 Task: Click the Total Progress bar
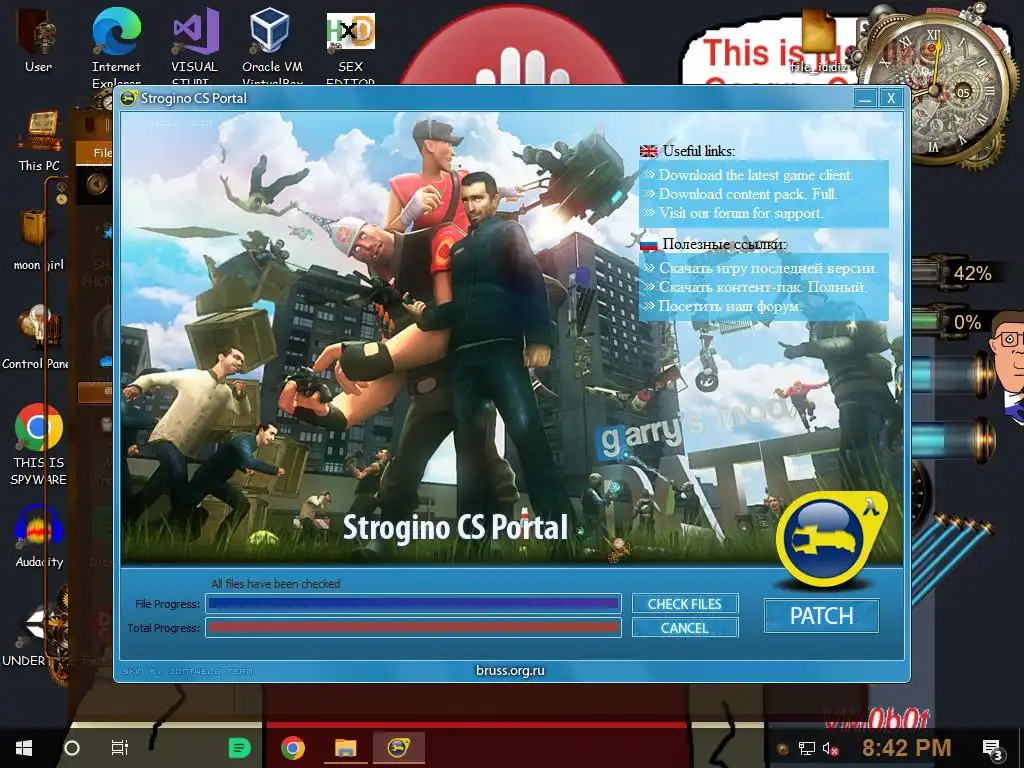click(413, 628)
